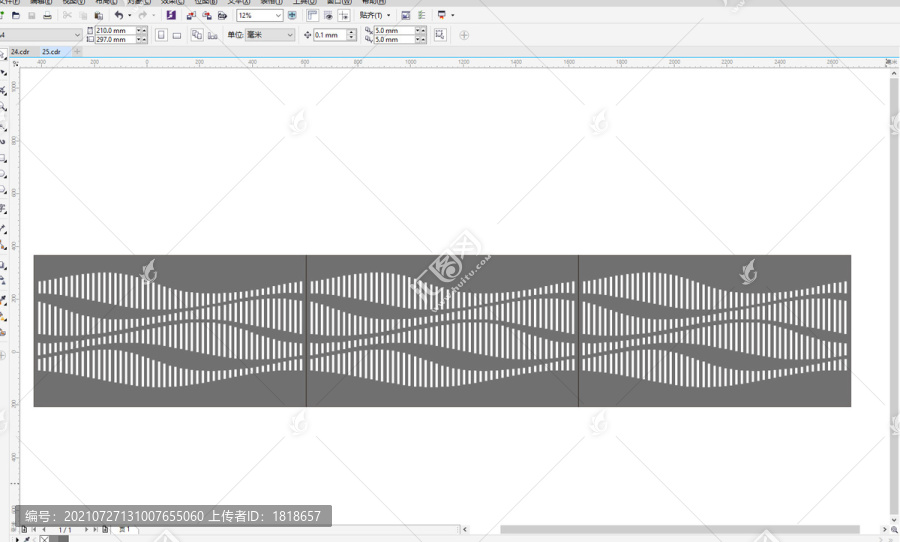This screenshot has width=900, height=542.
Task: Expand the Redo history arrow
Action: [x=153, y=16]
